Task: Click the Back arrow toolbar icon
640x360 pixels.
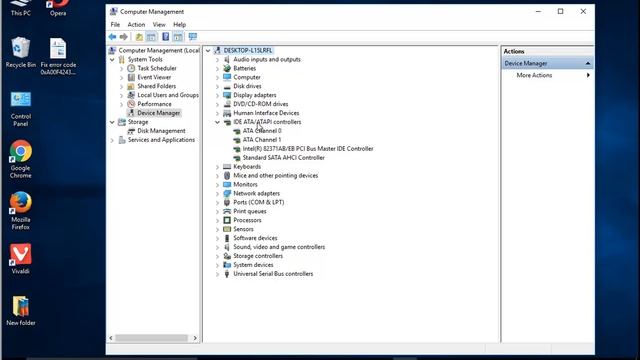Action: click(x=112, y=37)
